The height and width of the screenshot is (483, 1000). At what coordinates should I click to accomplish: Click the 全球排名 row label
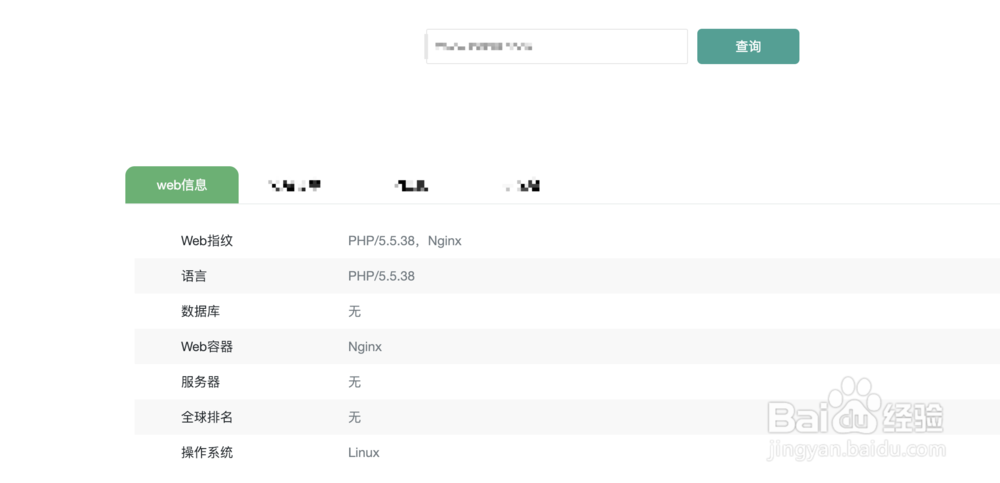pos(207,417)
